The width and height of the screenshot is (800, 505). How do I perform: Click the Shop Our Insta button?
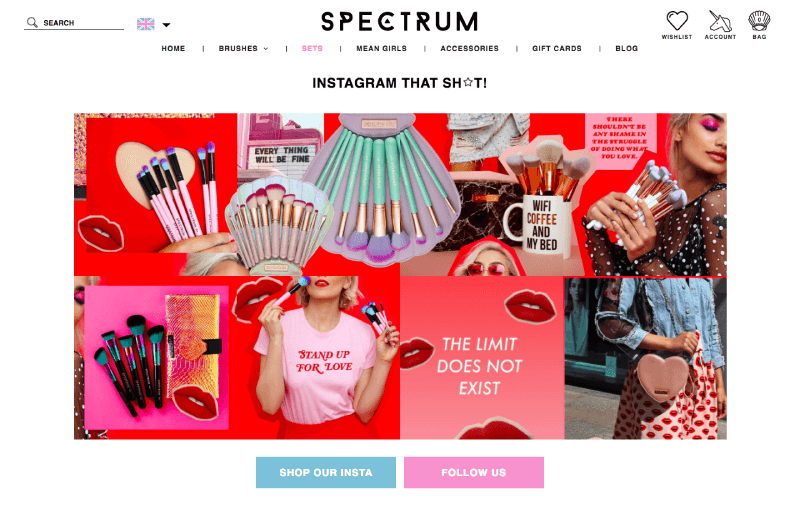326,472
